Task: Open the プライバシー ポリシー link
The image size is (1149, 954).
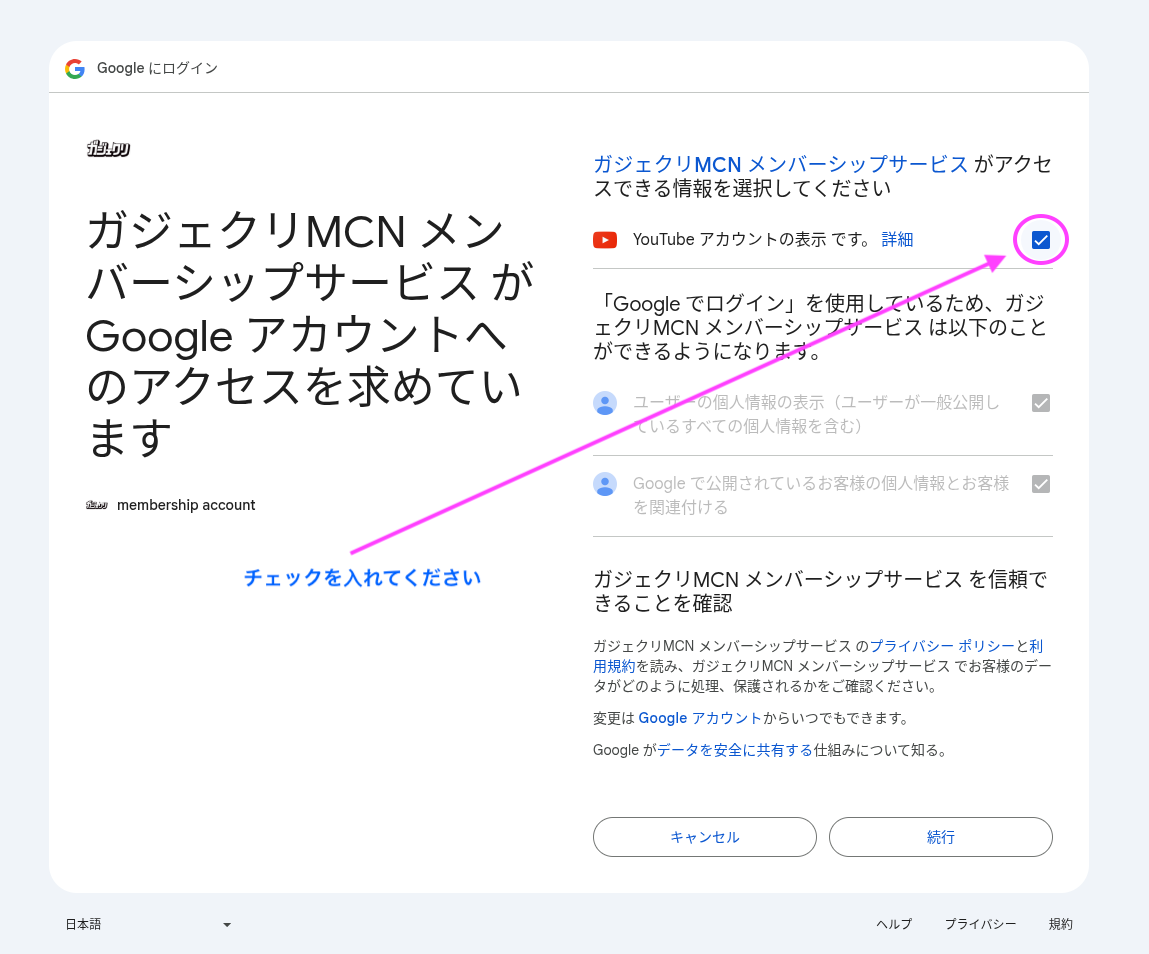Action: click(x=942, y=646)
